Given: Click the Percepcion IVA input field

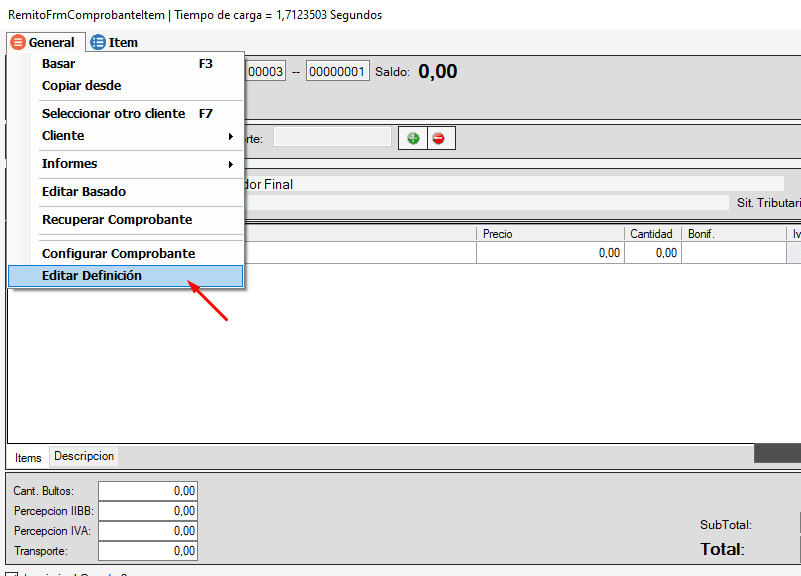Looking at the screenshot, I should [148, 531].
